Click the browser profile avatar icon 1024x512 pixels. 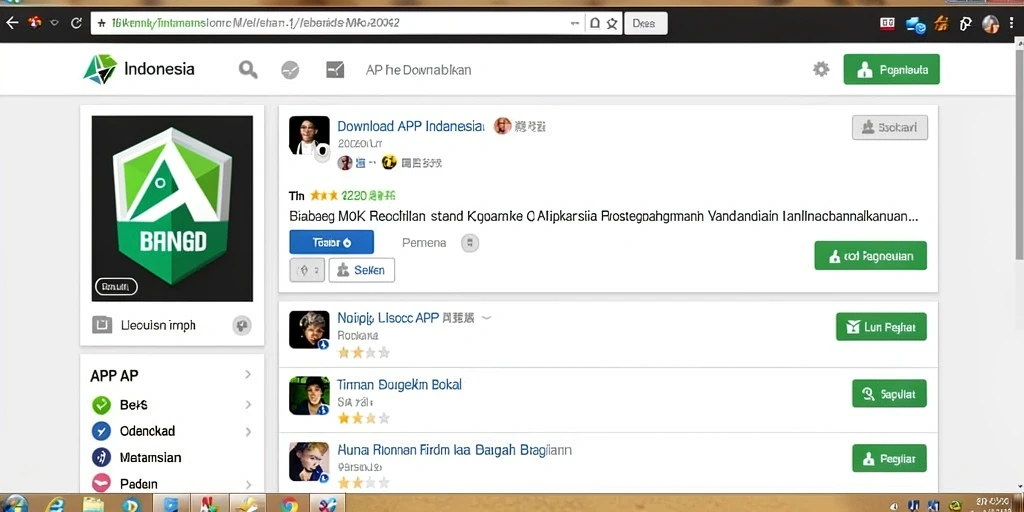(x=991, y=24)
